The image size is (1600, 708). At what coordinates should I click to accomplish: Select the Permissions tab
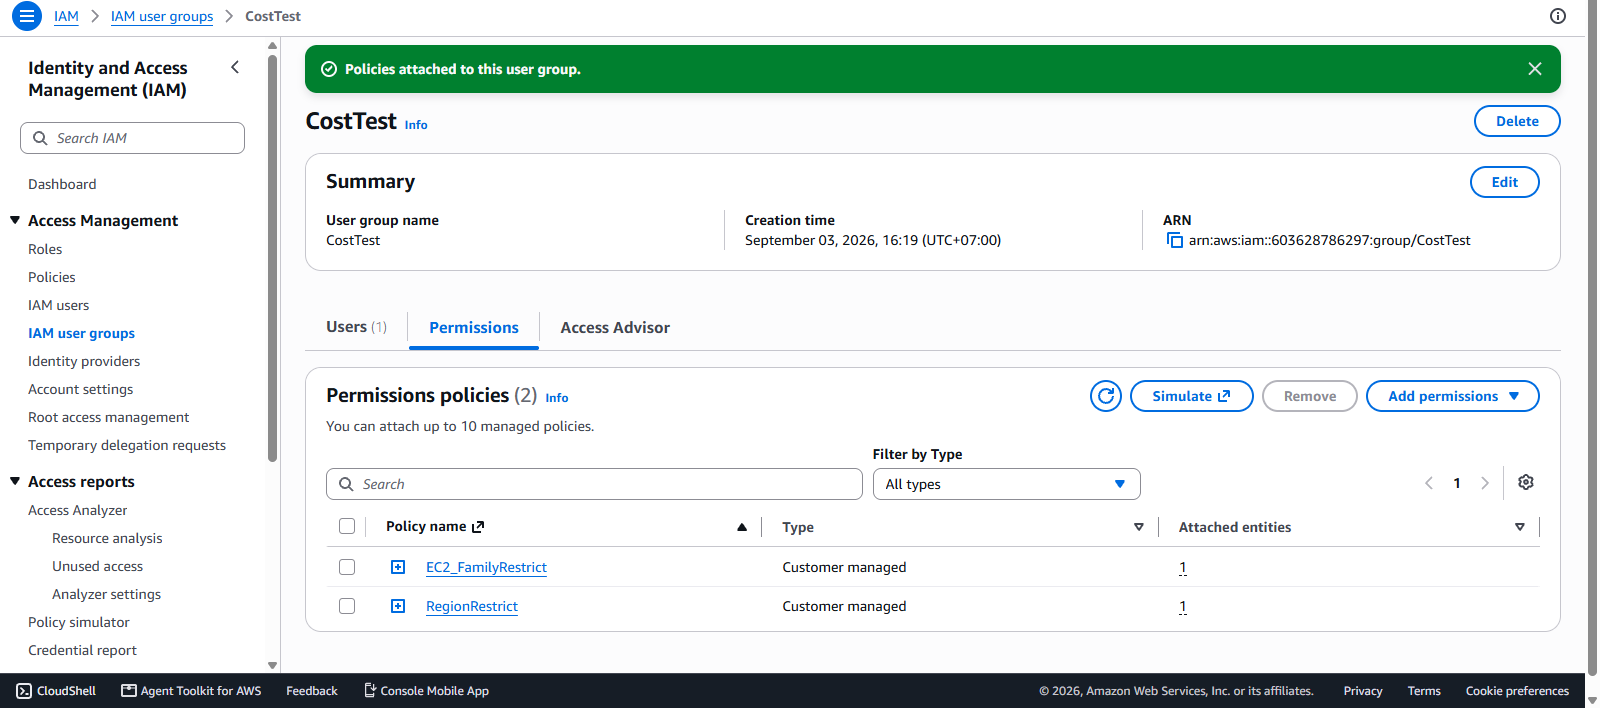pos(474,328)
